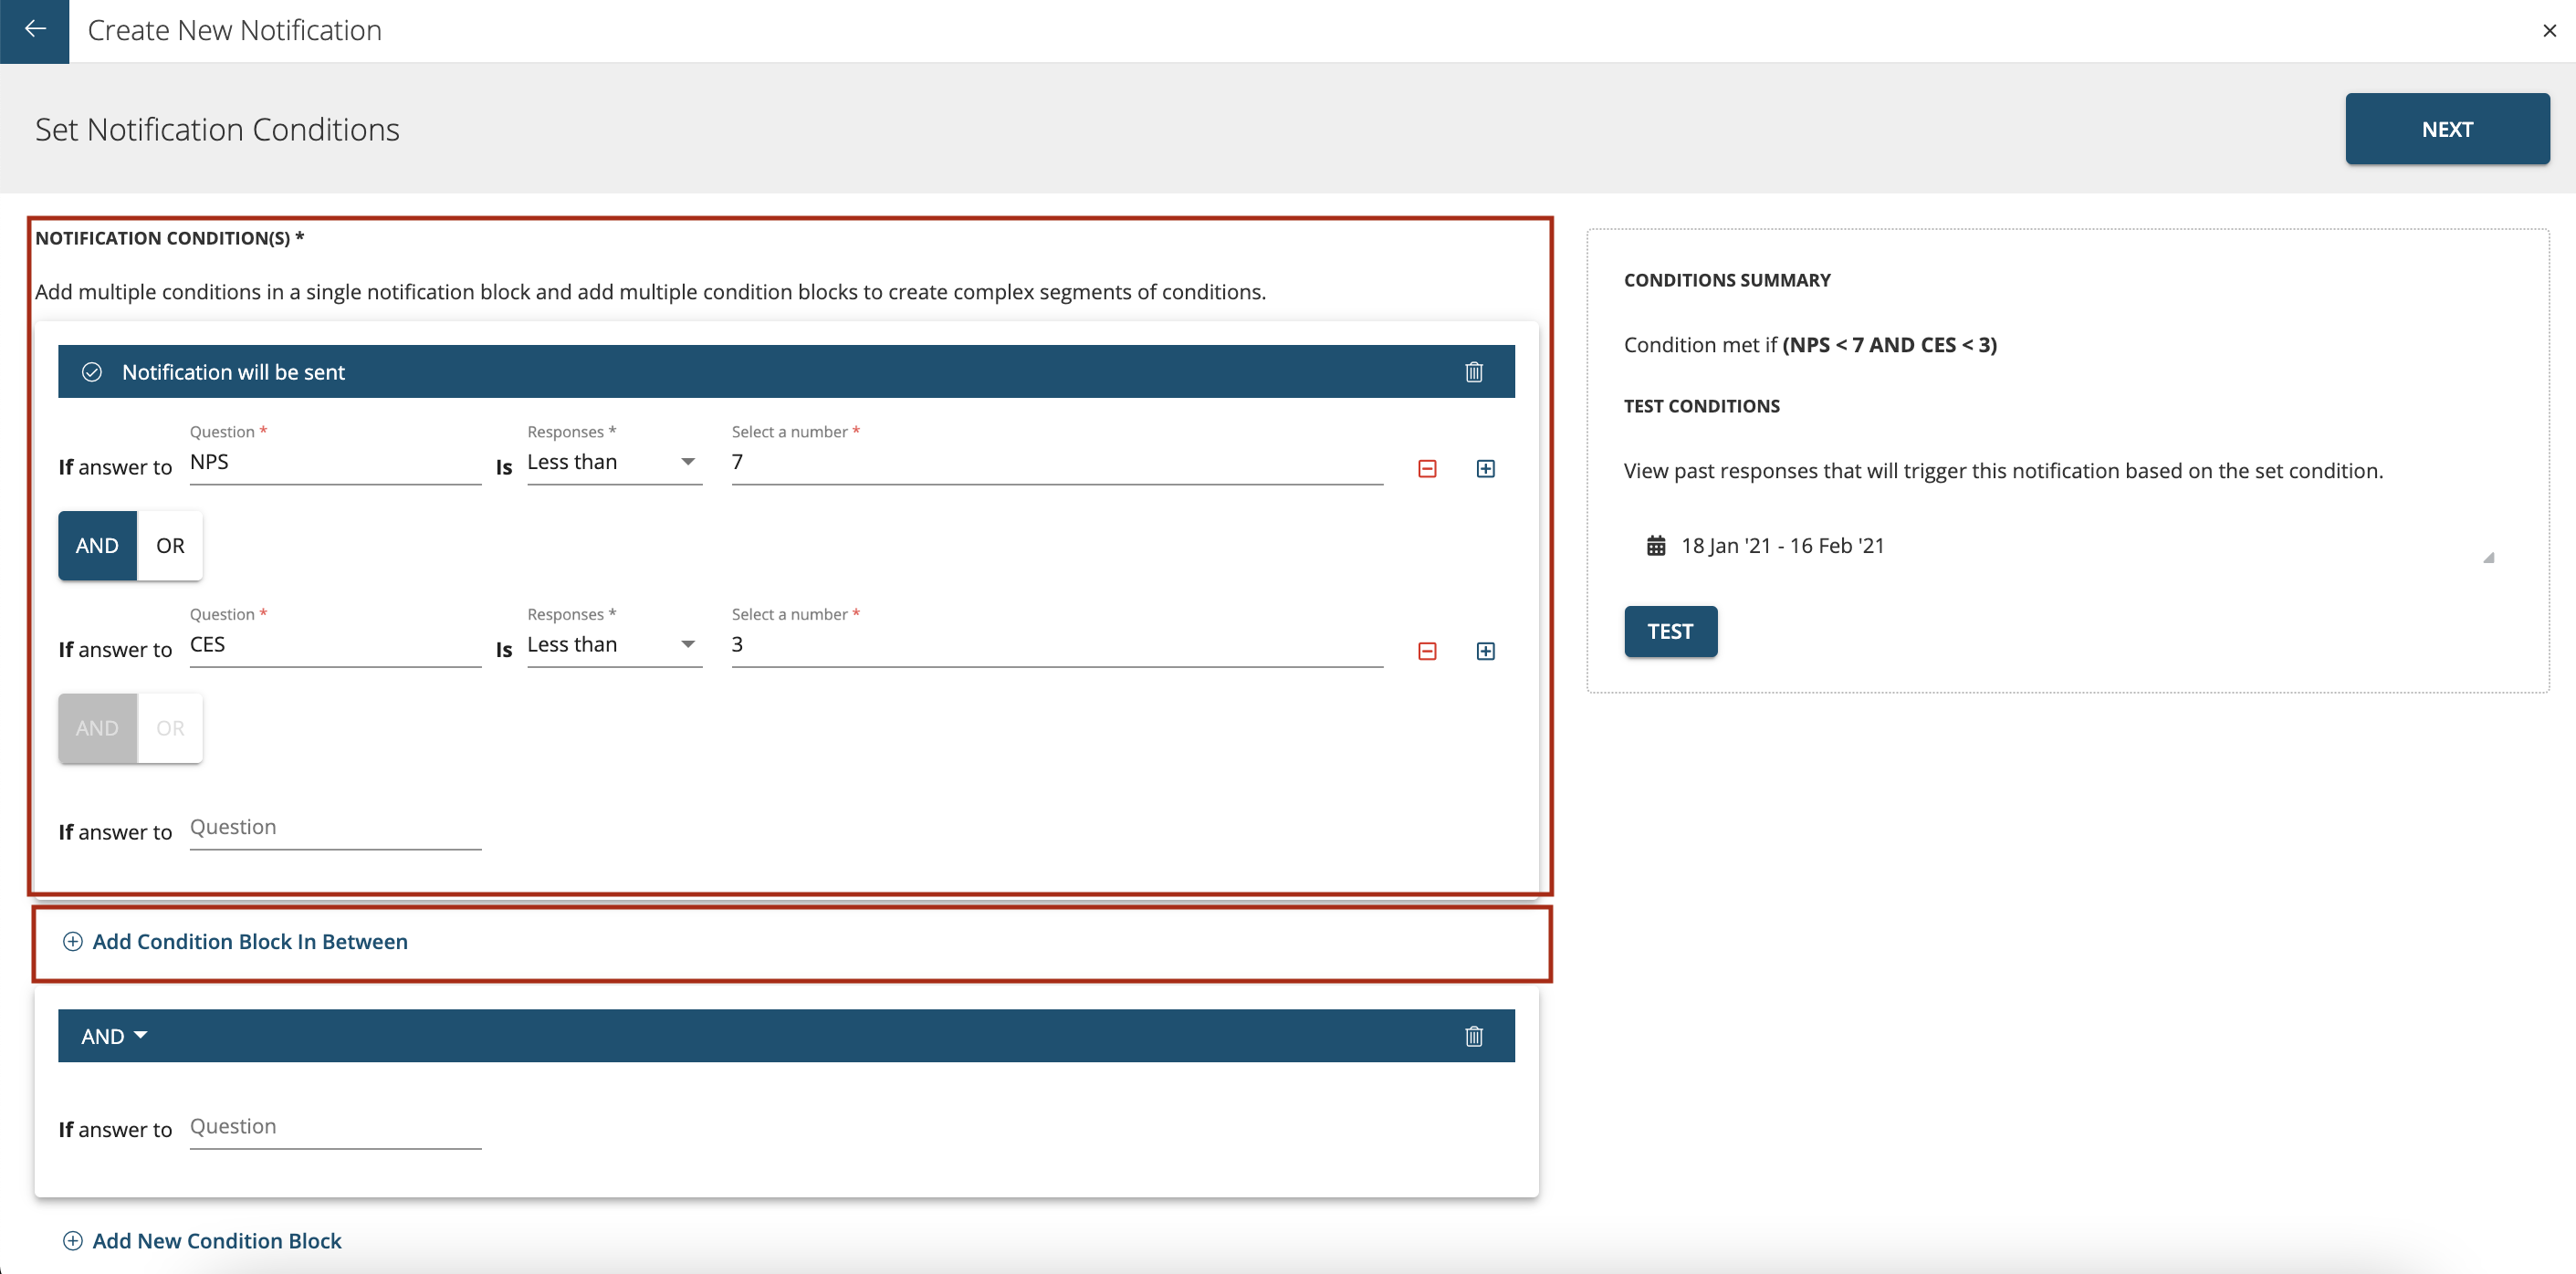Click the number field containing 3

click(1057, 645)
